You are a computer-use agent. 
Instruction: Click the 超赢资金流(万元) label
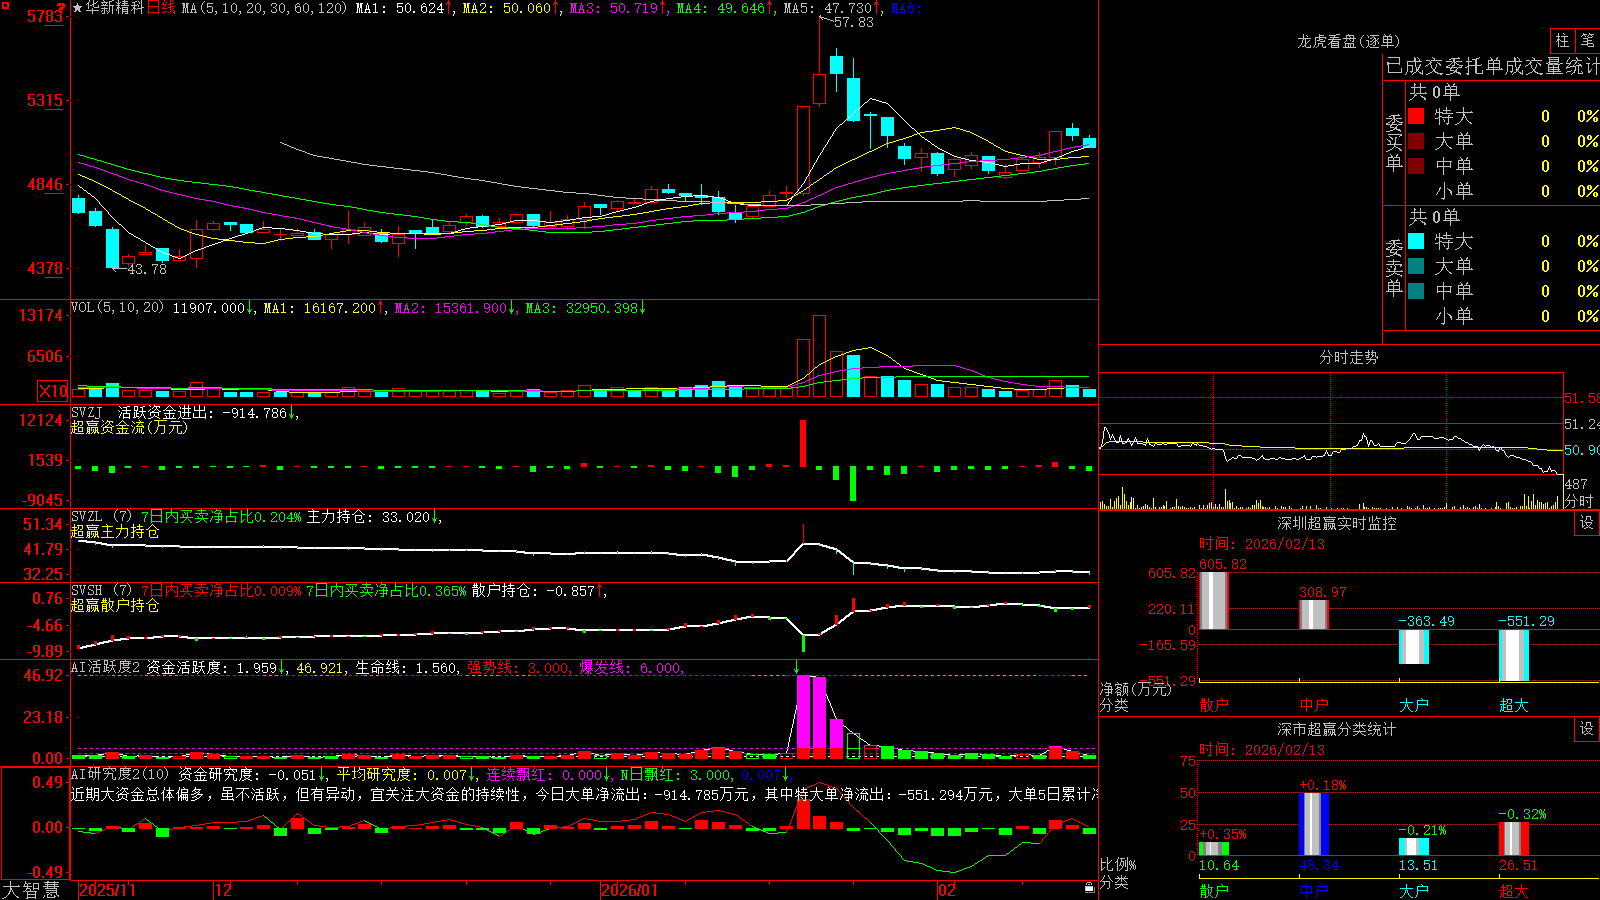point(129,427)
